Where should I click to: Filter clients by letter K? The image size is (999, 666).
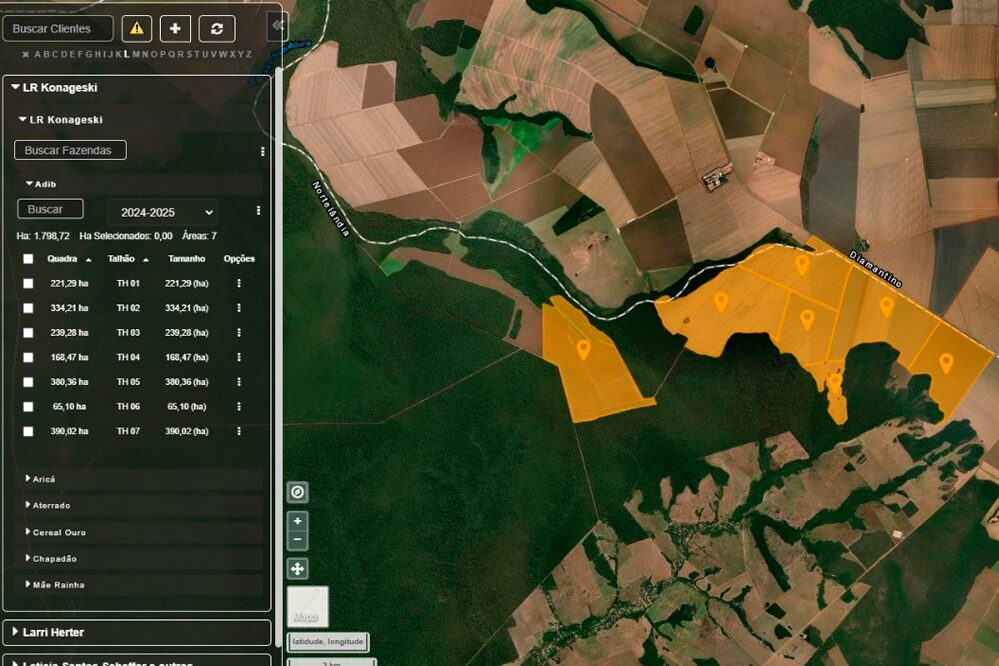[x=118, y=54]
